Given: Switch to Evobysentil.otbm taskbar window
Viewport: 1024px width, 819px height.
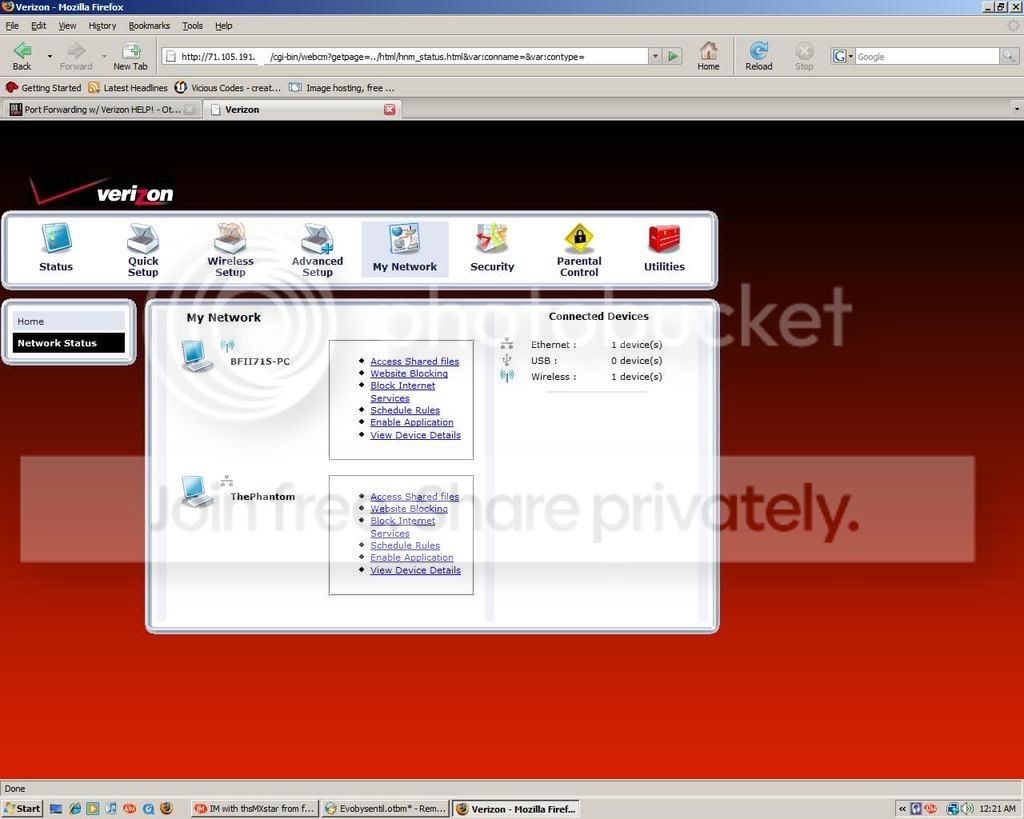Looking at the screenshot, I should click(x=386, y=809).
